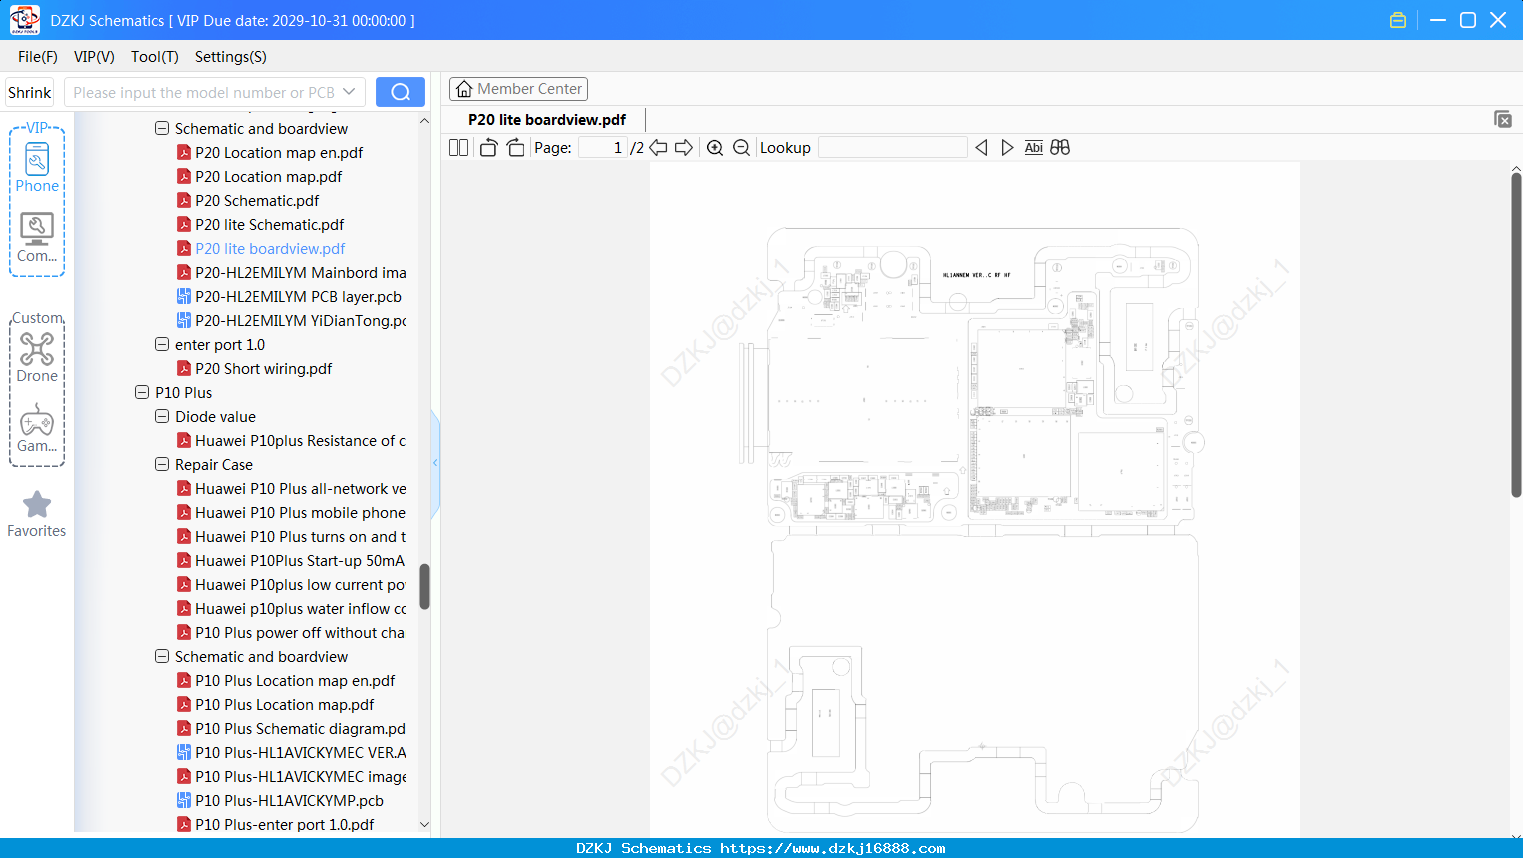Select the P20 lite boardview.pdf tab
Viewport: 1523px width, 858px height.
tap(547, 120)
